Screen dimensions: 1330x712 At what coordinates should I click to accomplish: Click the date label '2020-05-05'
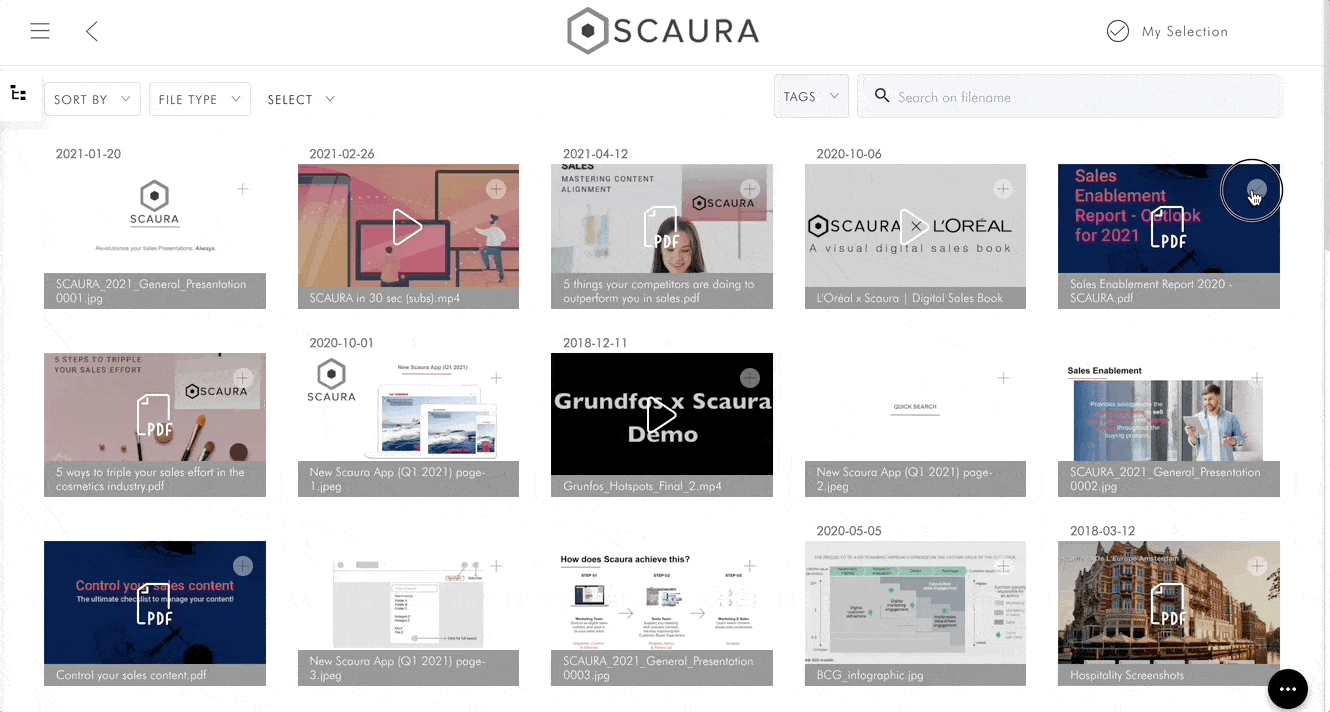849,531
